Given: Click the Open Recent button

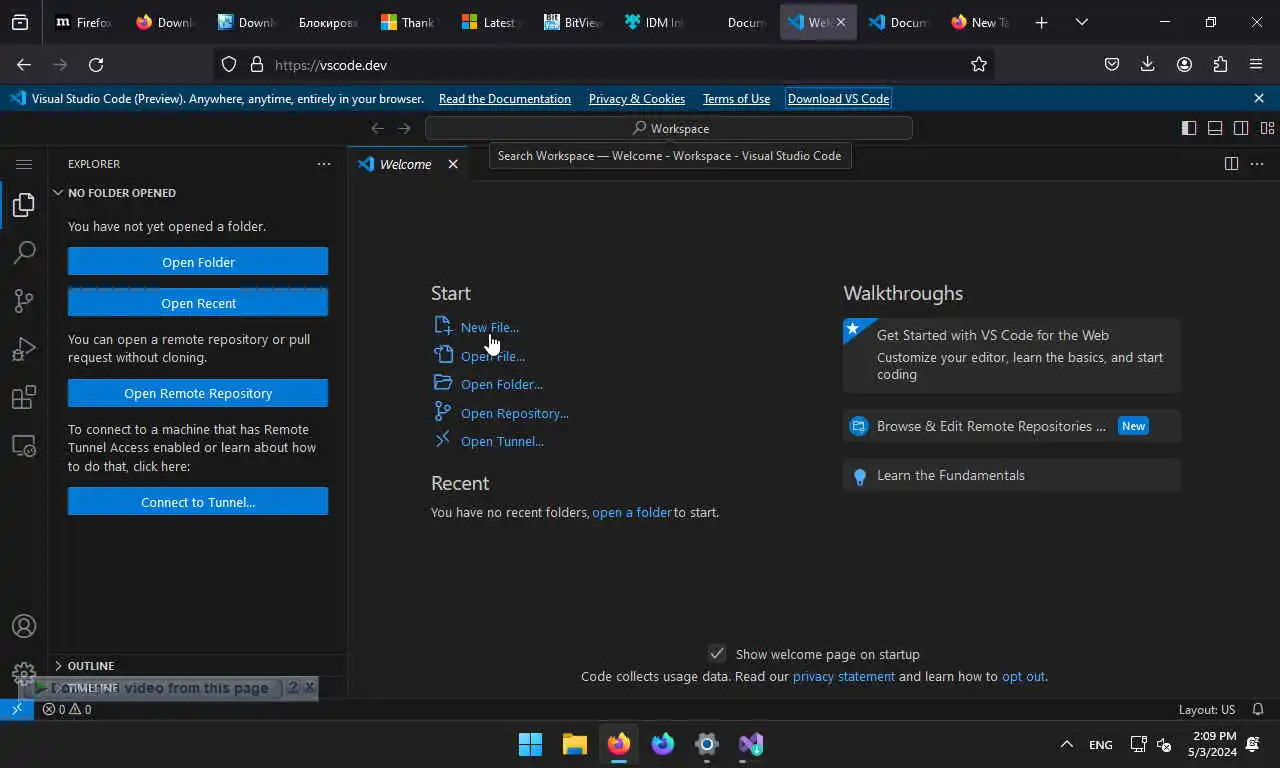Looking at the screenshot, I should coord(198,303).
